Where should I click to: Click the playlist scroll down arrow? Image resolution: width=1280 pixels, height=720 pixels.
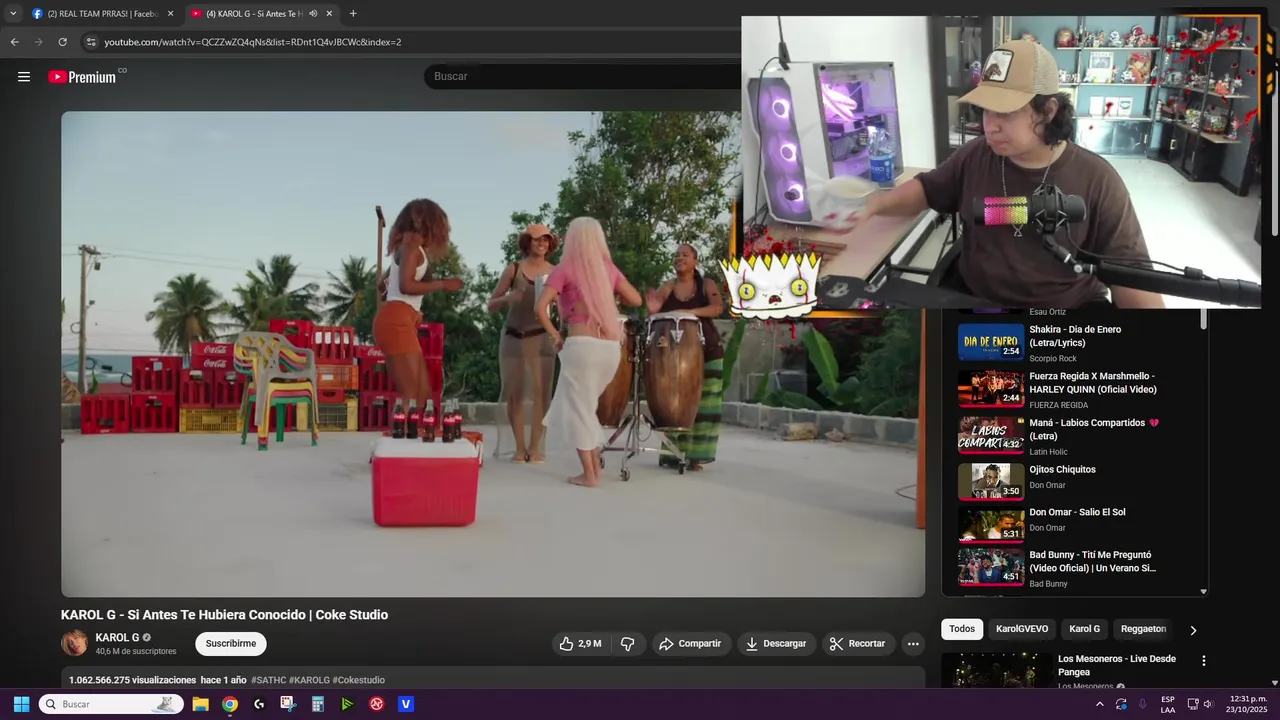(1203, 592)
